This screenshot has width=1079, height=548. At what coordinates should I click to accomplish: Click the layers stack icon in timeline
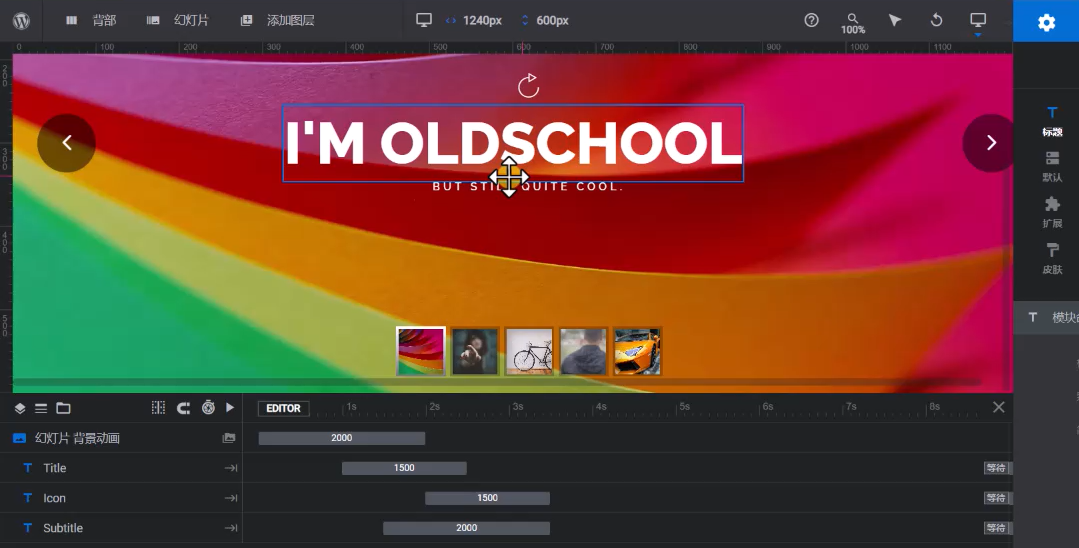tap(20, 408)
